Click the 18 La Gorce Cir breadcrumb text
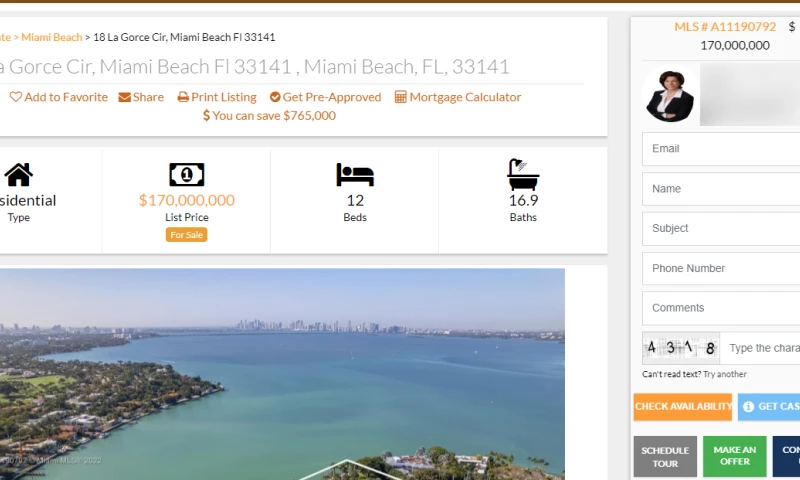800x480 pixels. [184, 37]
